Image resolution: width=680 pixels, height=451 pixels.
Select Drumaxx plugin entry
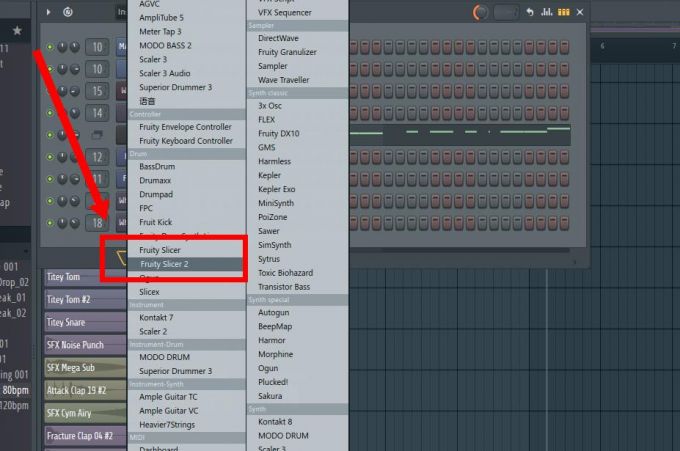[155, 180]
